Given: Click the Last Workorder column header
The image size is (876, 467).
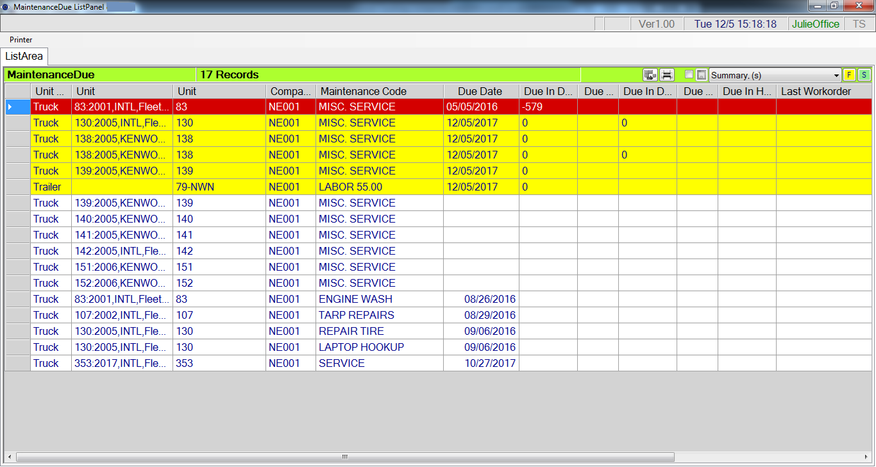Looking at the screenshot, I should click(x=816, y=91).
